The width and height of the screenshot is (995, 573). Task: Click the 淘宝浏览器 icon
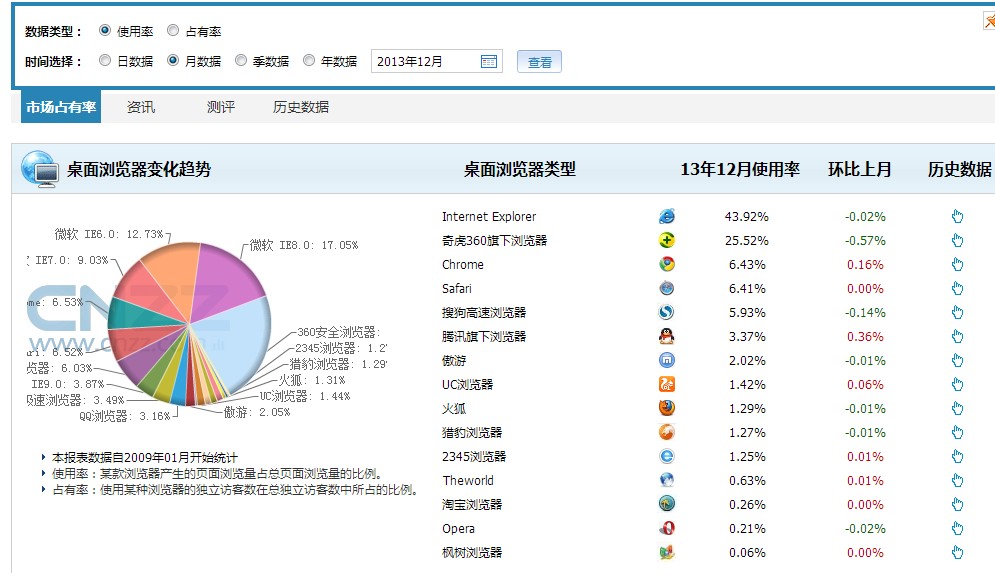[x=666, y=504]
